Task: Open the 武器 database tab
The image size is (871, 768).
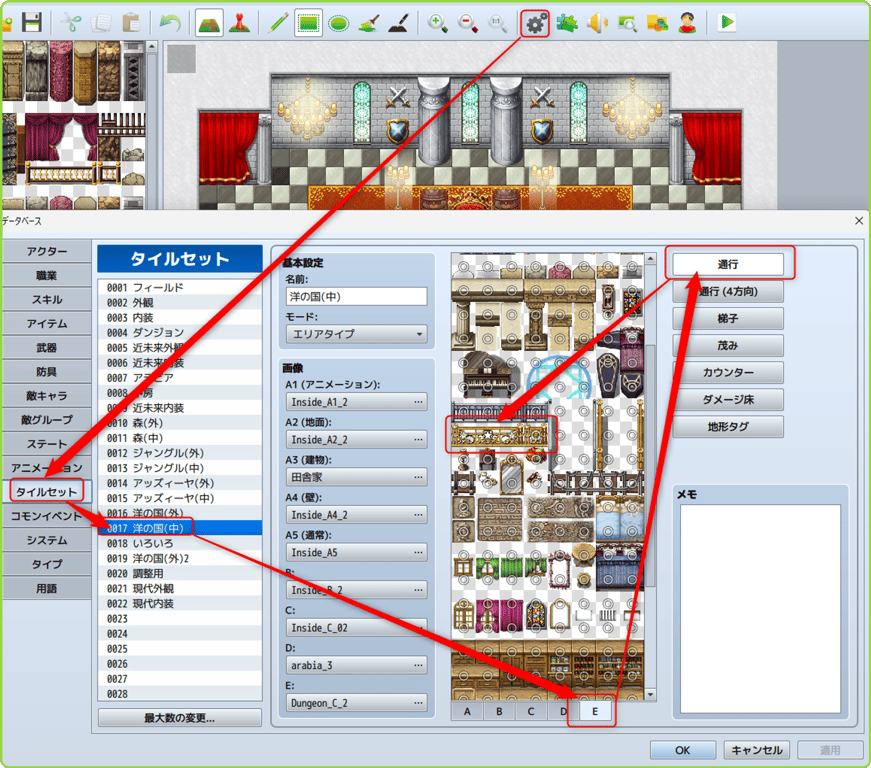Action: coord(47,348)
